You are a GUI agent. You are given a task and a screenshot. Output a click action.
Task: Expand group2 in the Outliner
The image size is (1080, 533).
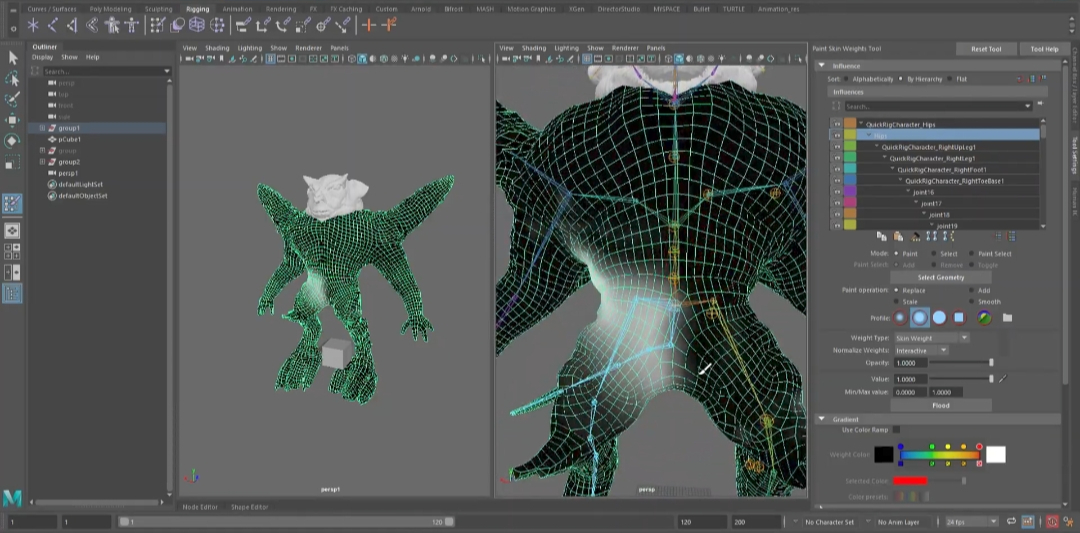click(x=42, y=162)
